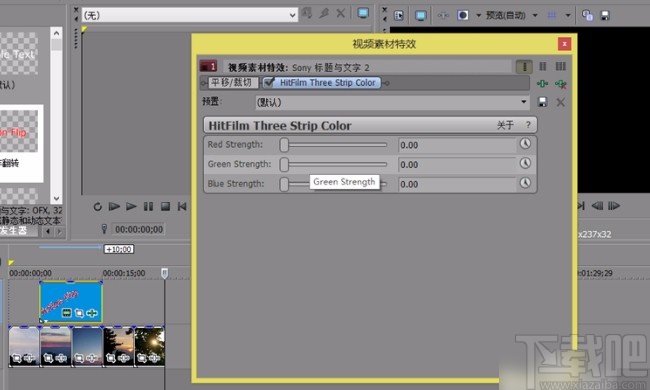Click the timeline playhead cursor marker
This screenshot has width=650, height=390.
[x=165, y=273]
